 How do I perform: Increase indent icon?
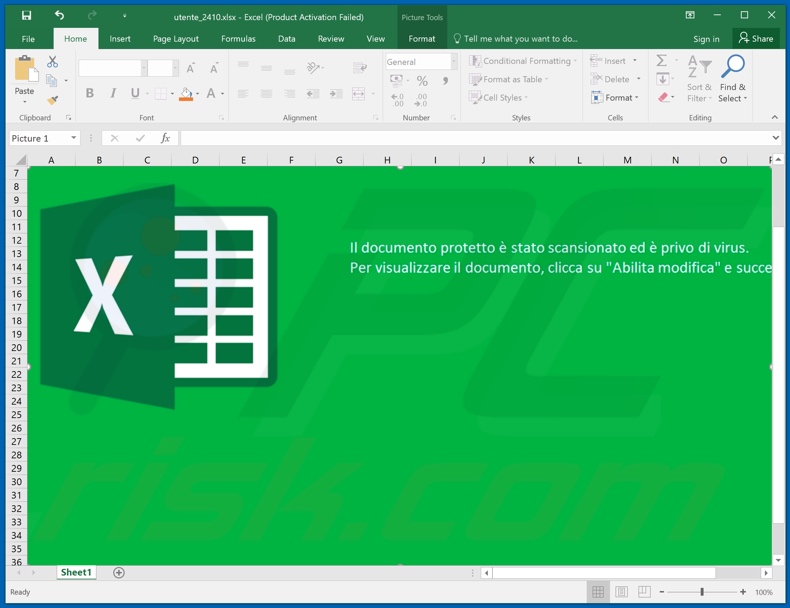336,94
